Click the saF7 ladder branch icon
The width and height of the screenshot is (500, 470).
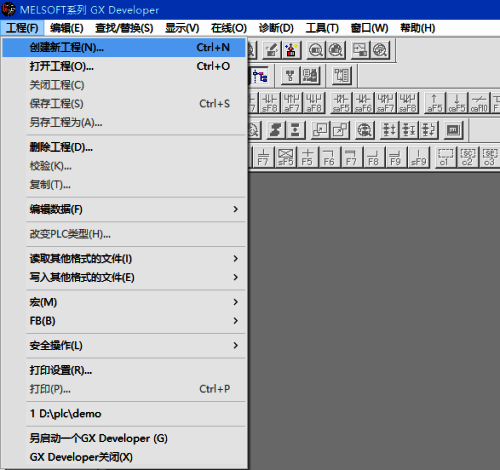(x=385, y=103)
